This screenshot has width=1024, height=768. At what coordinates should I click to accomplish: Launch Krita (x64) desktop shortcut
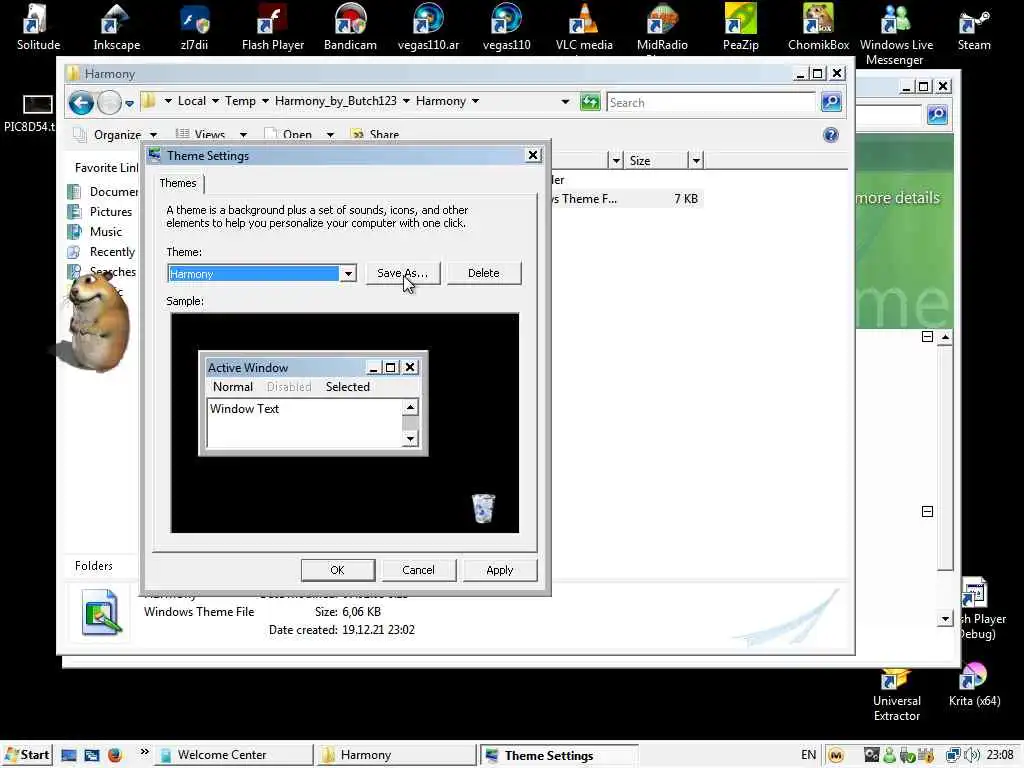click(974, 686)
